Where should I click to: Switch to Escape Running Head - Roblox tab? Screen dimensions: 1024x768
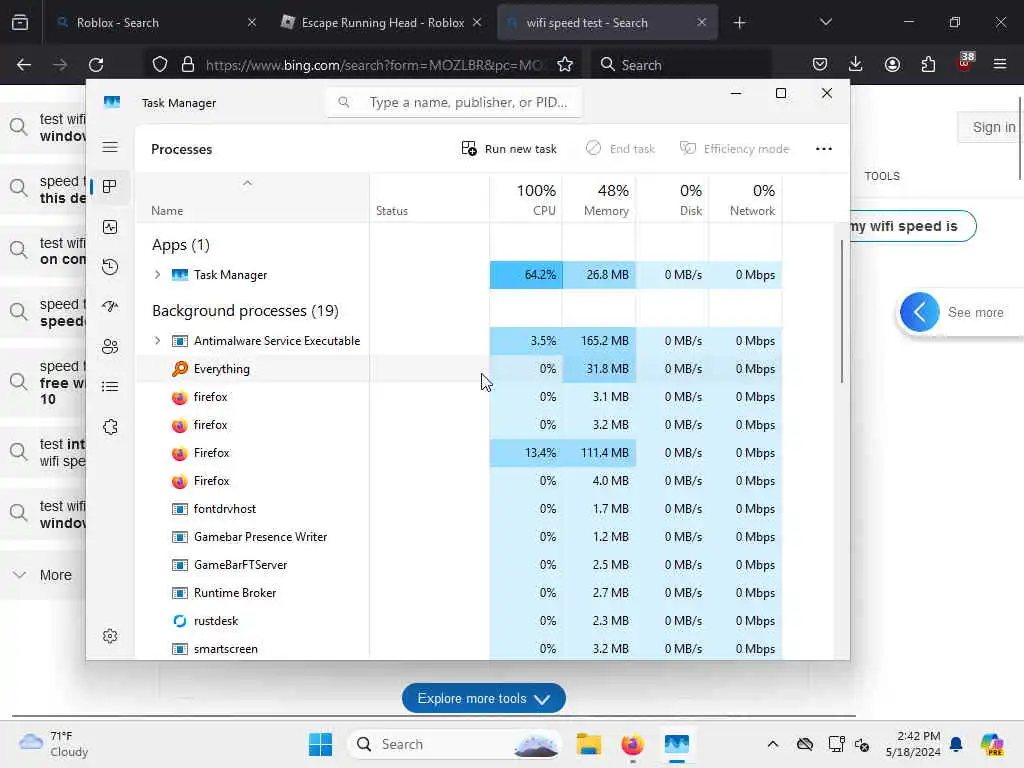[x=382, y=23]
